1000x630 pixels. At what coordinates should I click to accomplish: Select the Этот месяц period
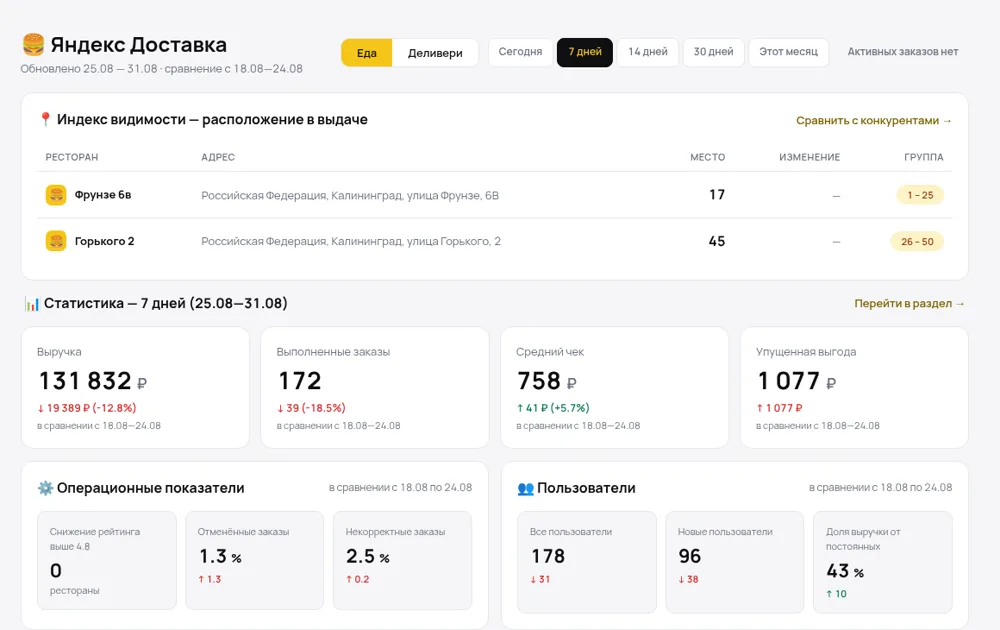tap(788, 52)
